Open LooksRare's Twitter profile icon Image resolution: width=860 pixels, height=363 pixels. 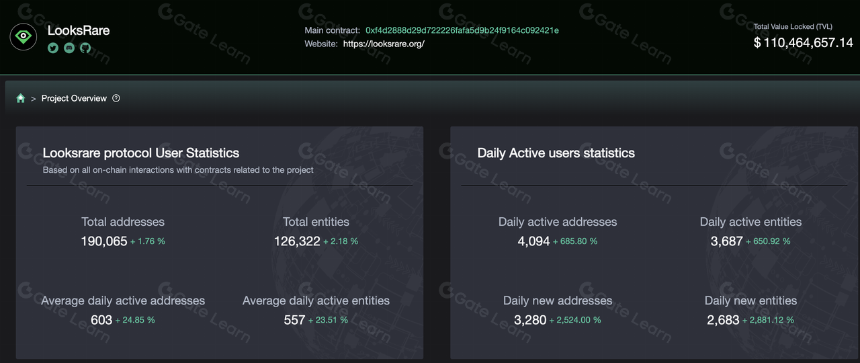tap(53, 48)
